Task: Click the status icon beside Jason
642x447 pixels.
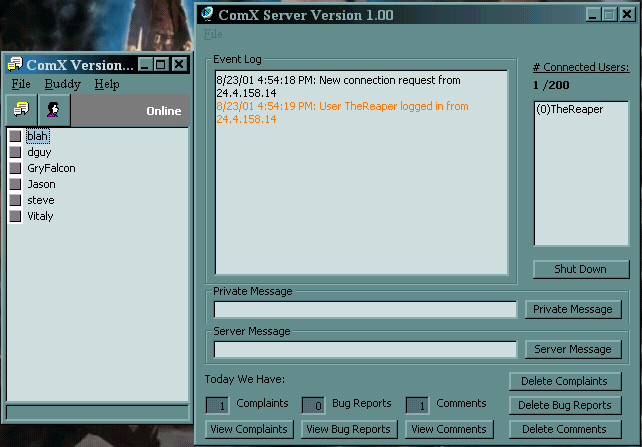Action: point(15,184)
